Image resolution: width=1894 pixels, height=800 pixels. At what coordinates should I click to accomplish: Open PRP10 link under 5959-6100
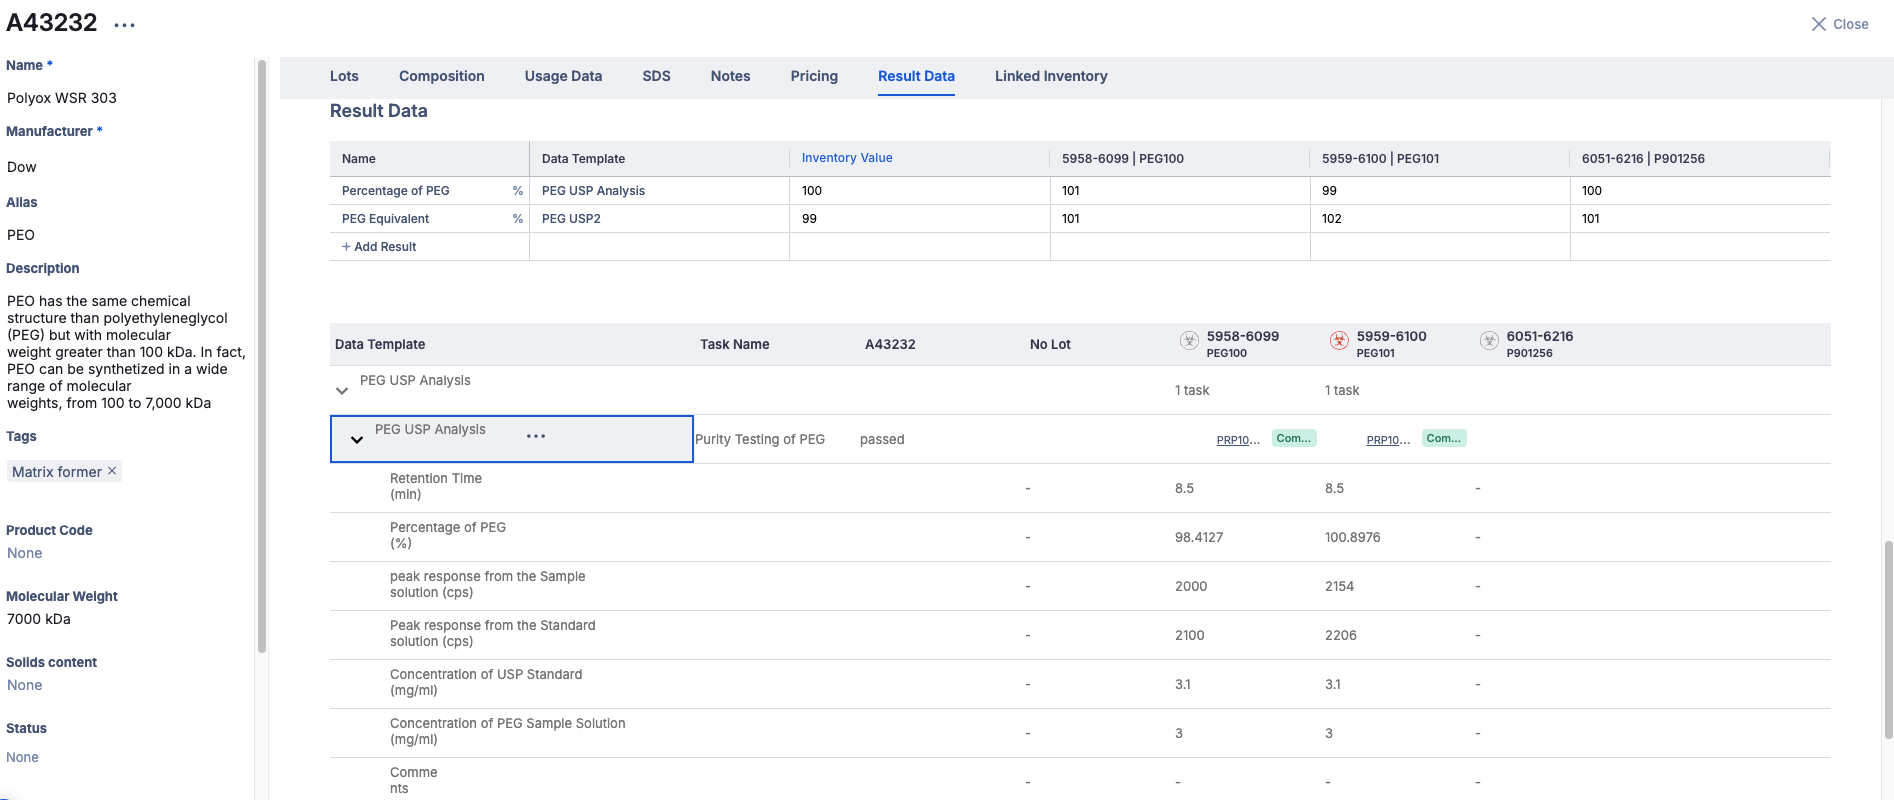coord(1388,440)
